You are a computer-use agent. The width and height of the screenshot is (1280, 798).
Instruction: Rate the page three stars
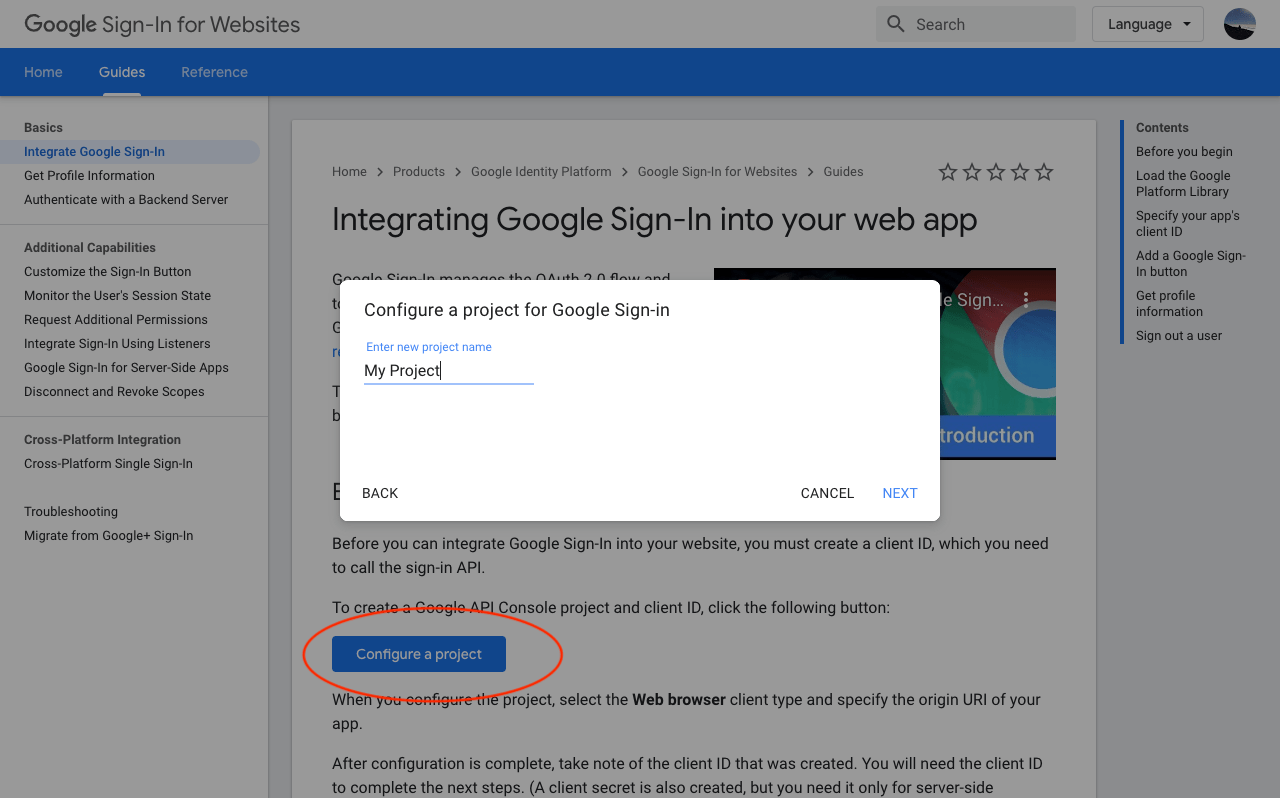[x=996, y=172]
